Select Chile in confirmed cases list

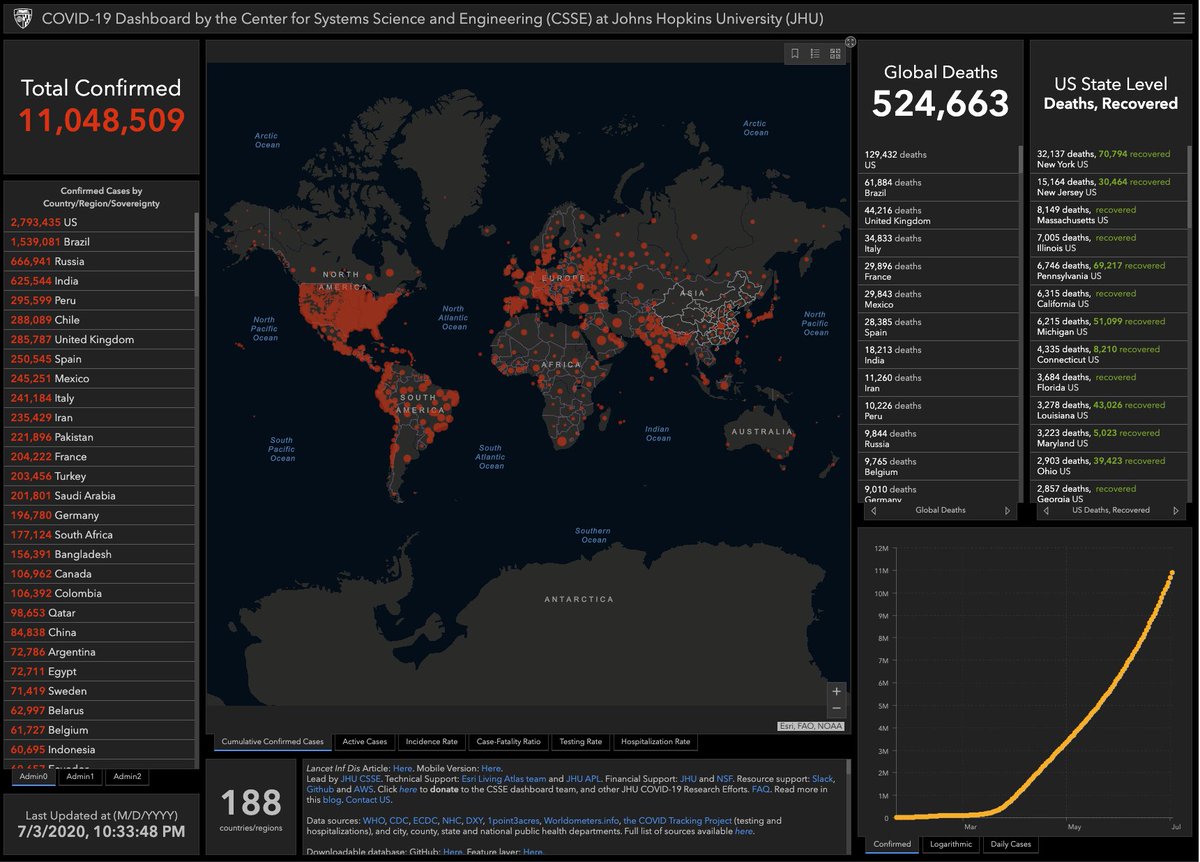click(100, 320)
